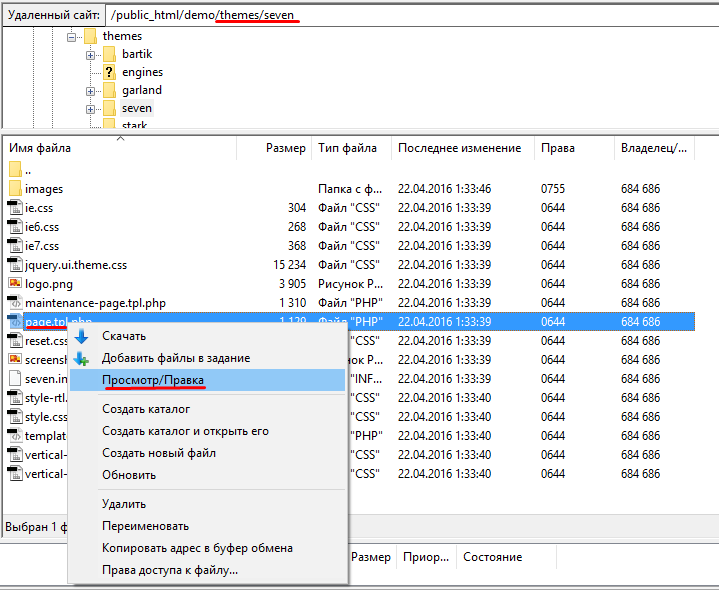Screen dimensions: 719x590
Task: Expand the bartik tree node
Action: click(x=90, y=55)
